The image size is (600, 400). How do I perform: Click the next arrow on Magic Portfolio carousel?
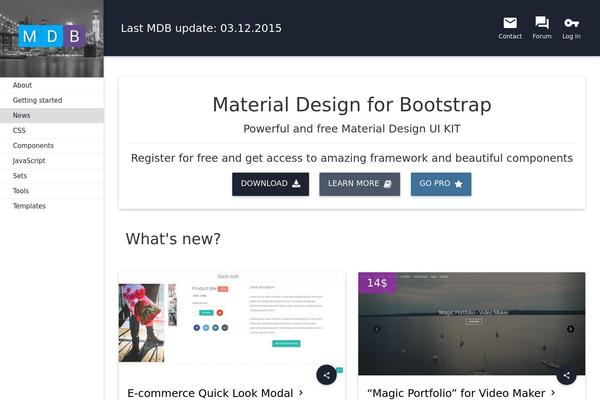(x=570, y=329)
